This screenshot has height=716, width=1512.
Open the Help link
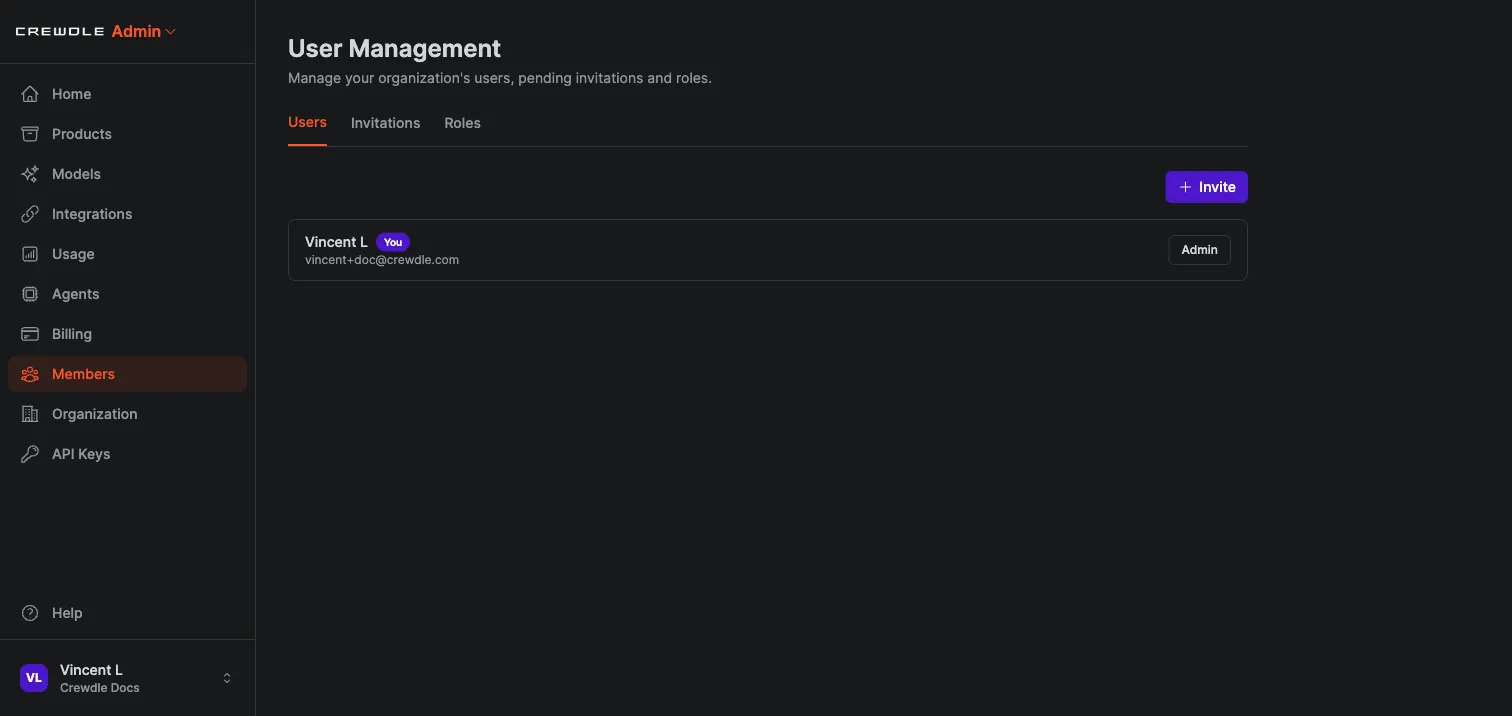127,613
